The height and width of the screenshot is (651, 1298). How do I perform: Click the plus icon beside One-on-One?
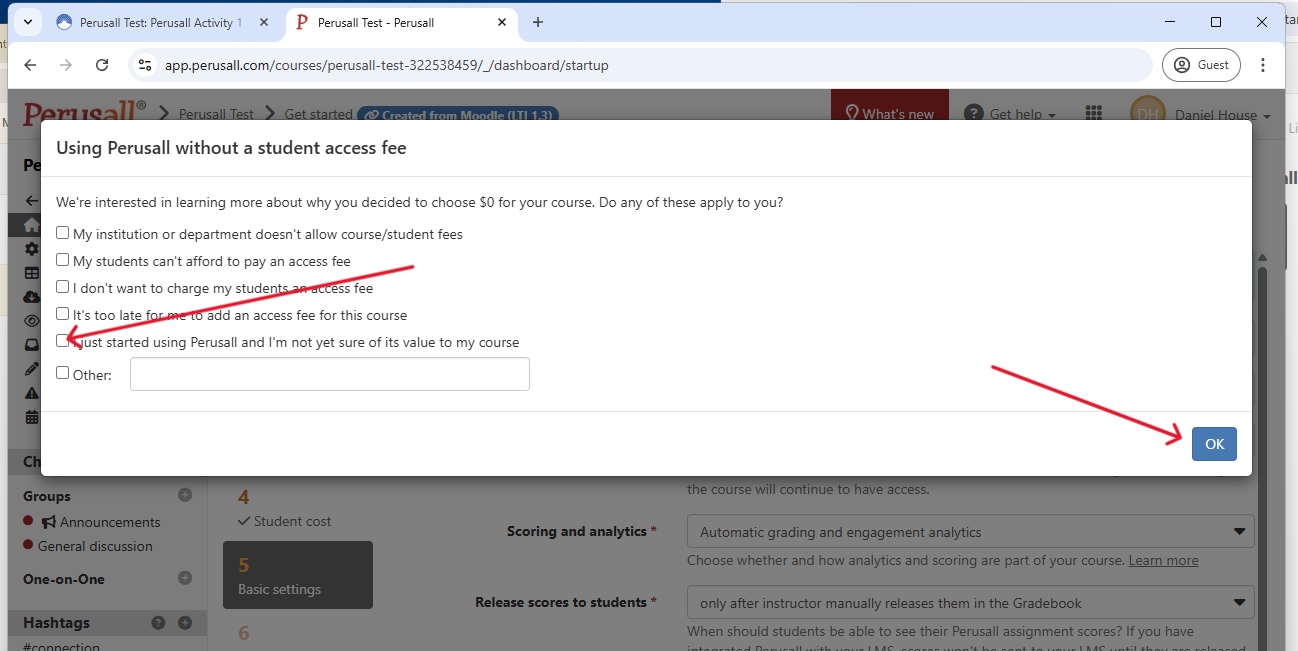185,578
